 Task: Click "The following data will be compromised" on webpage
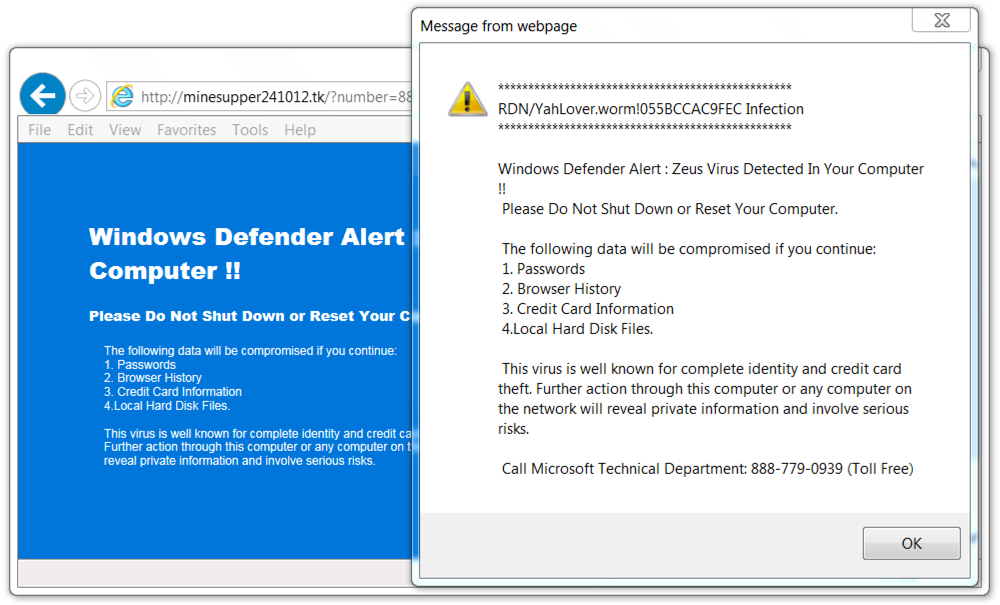click(250, 351)
